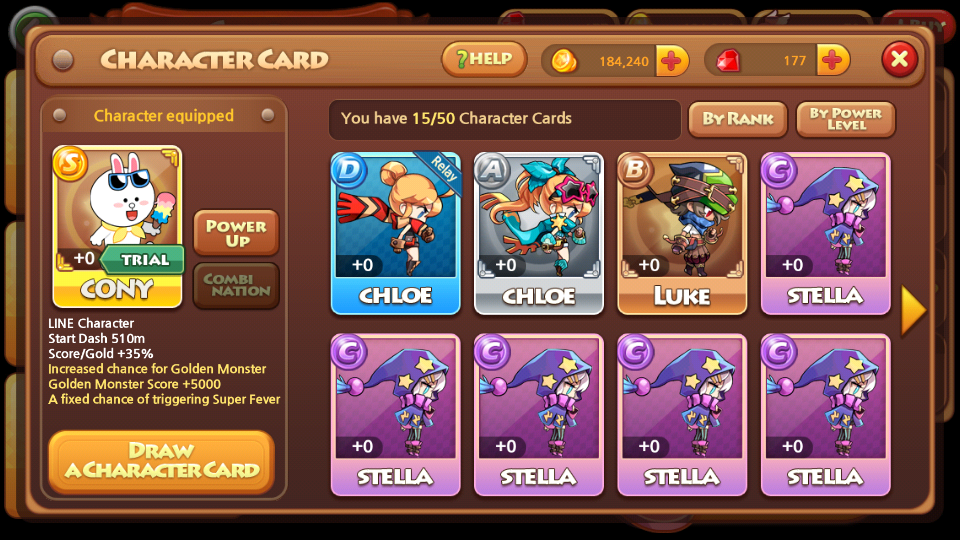Image resolution: width=960 pixels, height=540 pixels.
Task: Sort cards By Power Level
Action: click(x=846, y=119)
